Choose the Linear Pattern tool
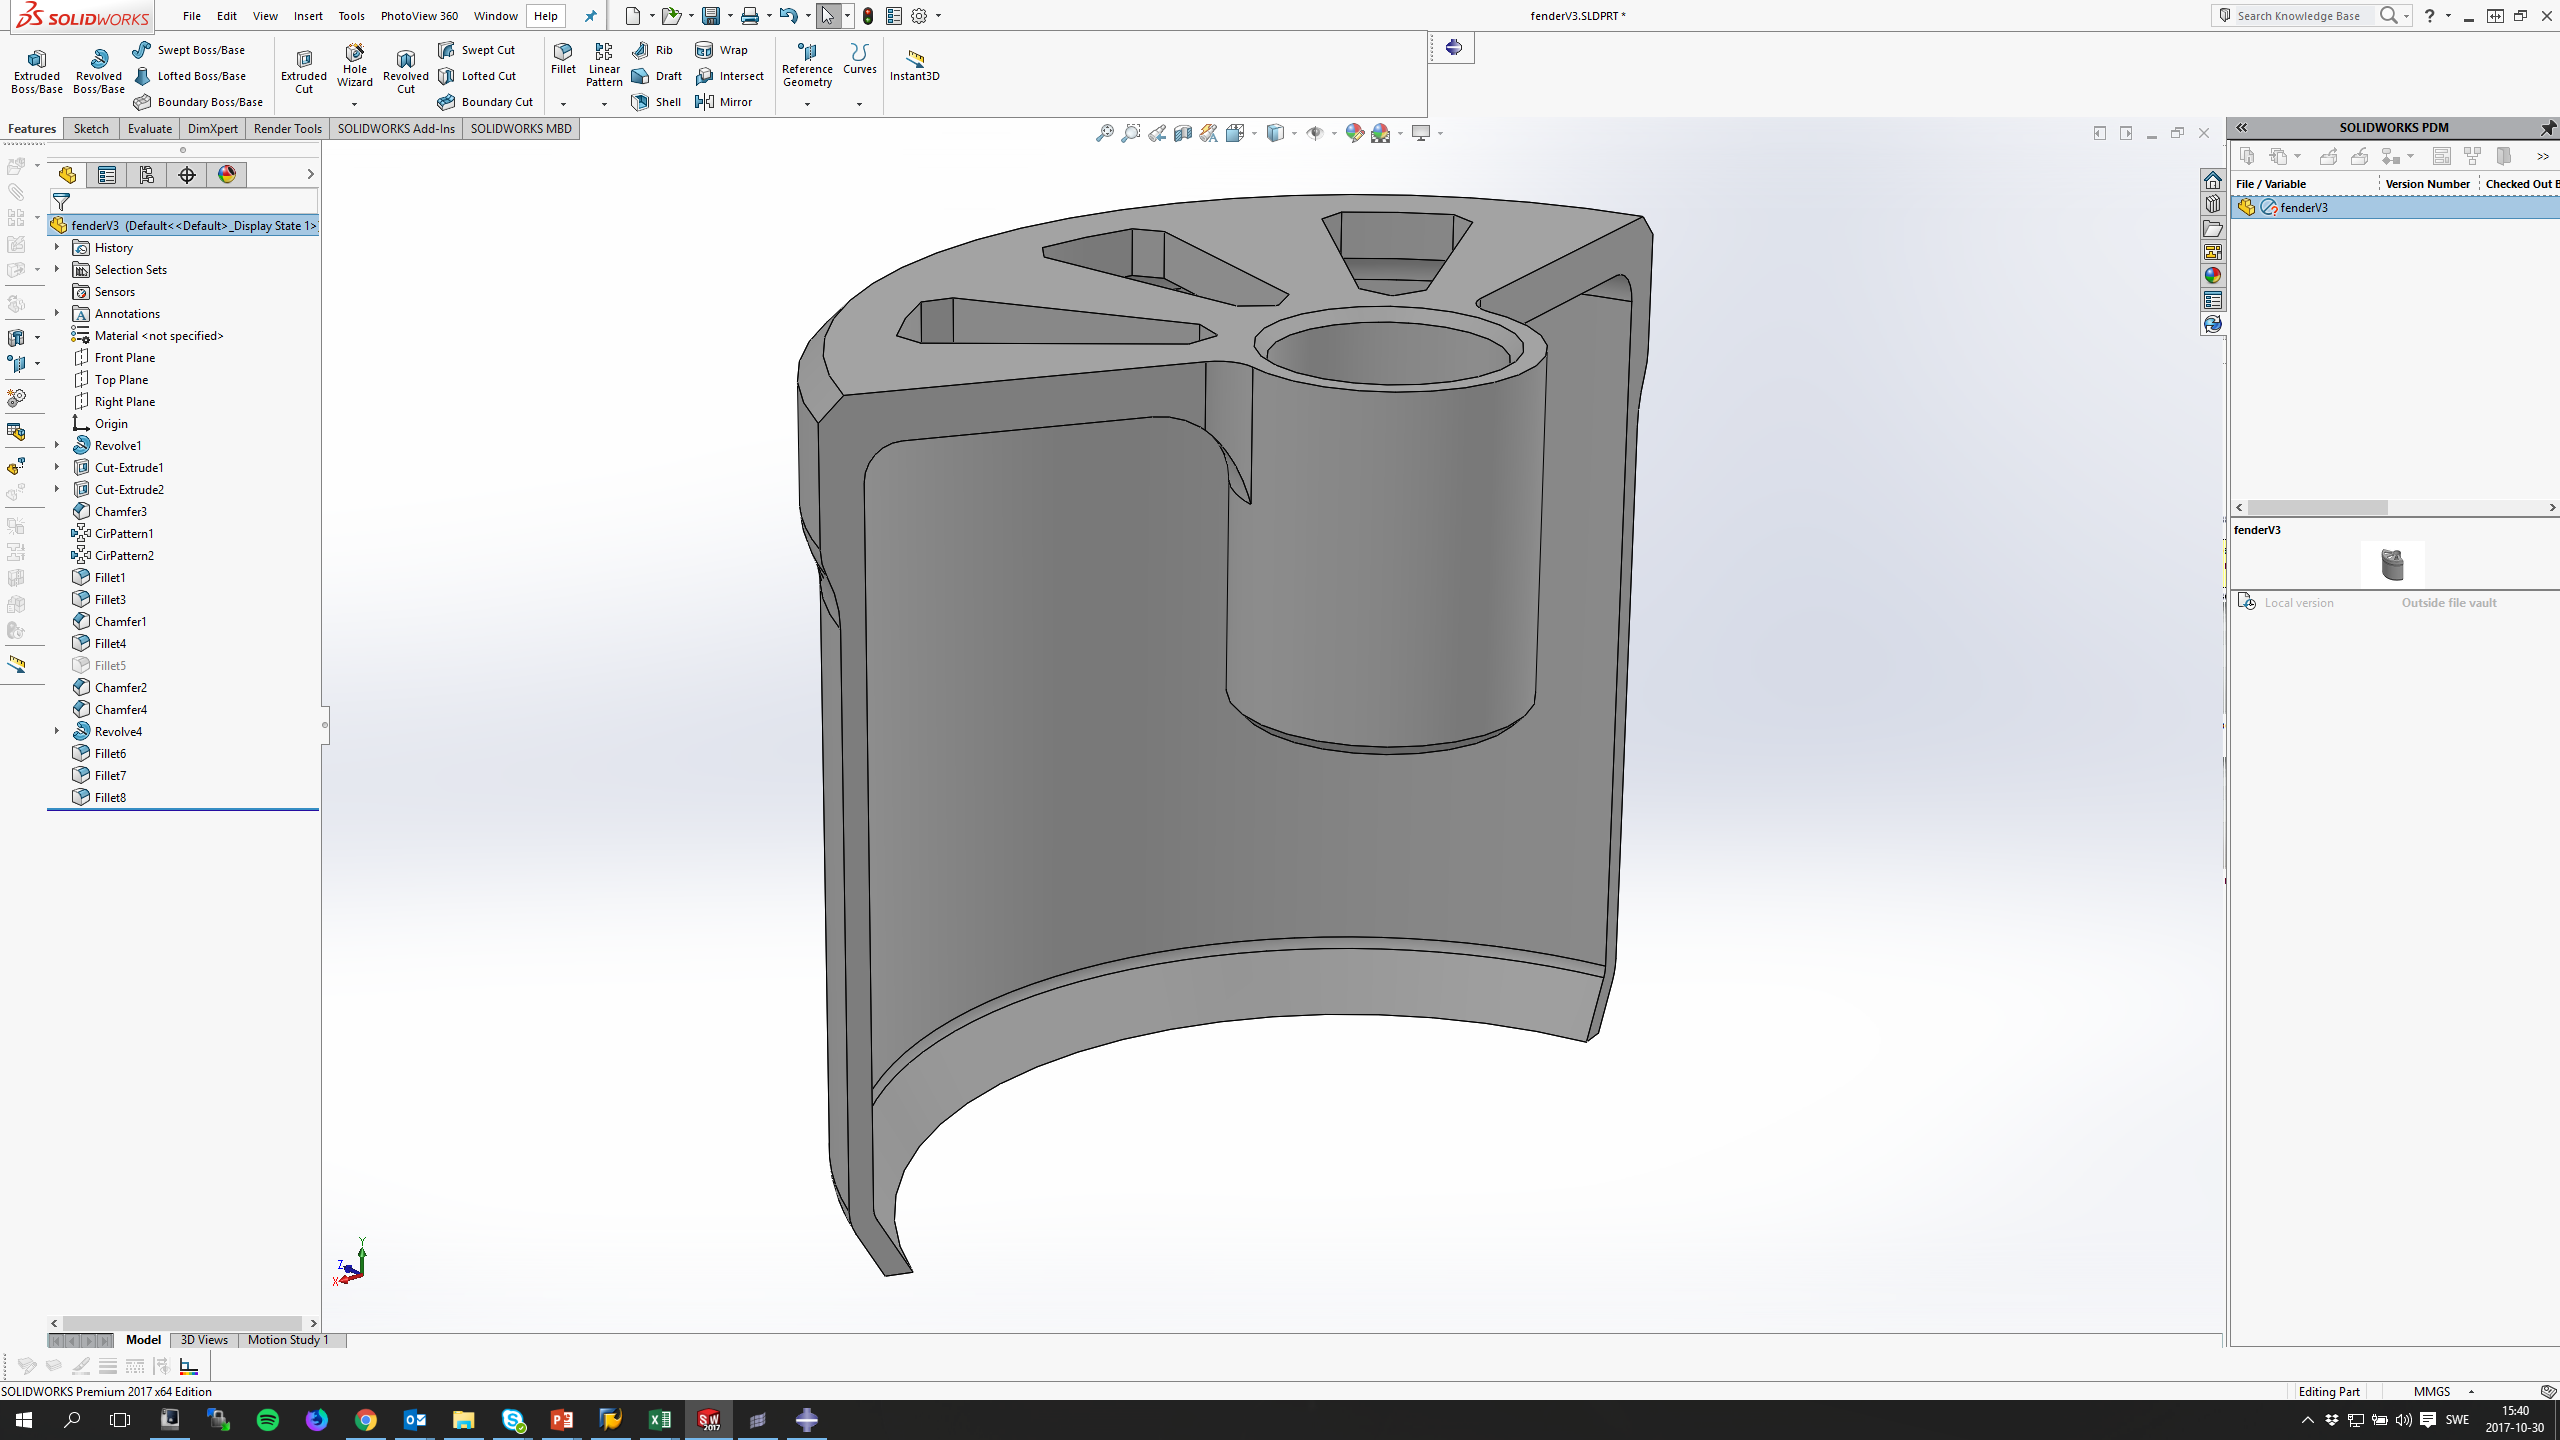2560x1440 pixels. pyautogui.click(x=604, y=65)
